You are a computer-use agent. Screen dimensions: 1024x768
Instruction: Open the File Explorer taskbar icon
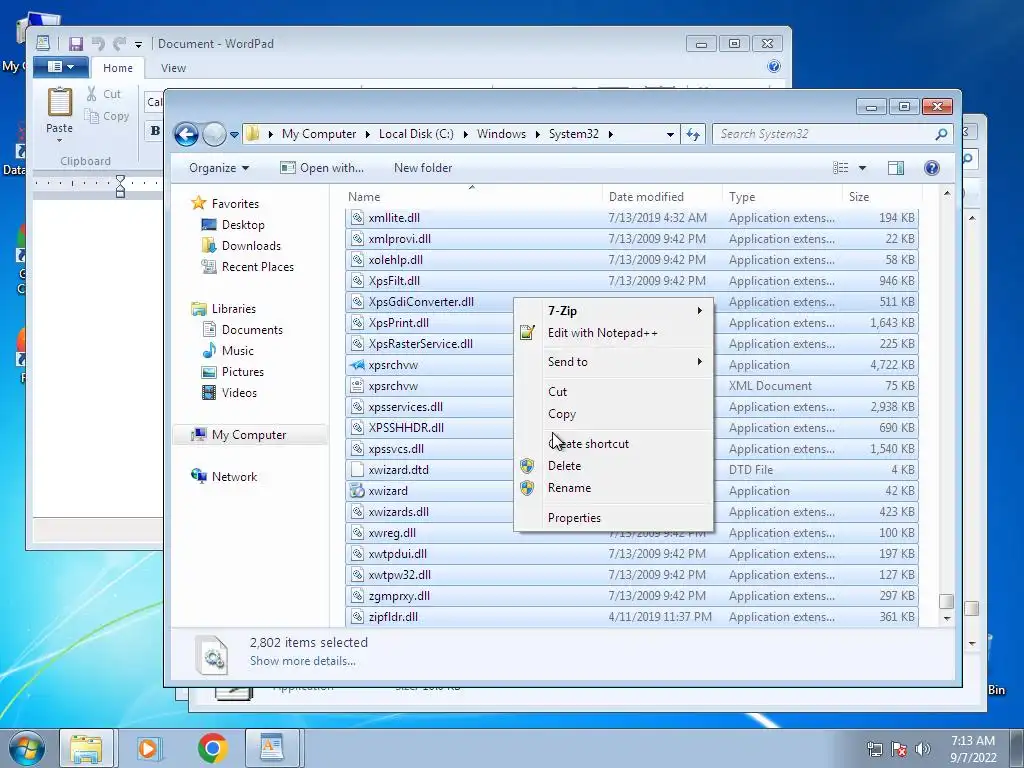[86, 748]
